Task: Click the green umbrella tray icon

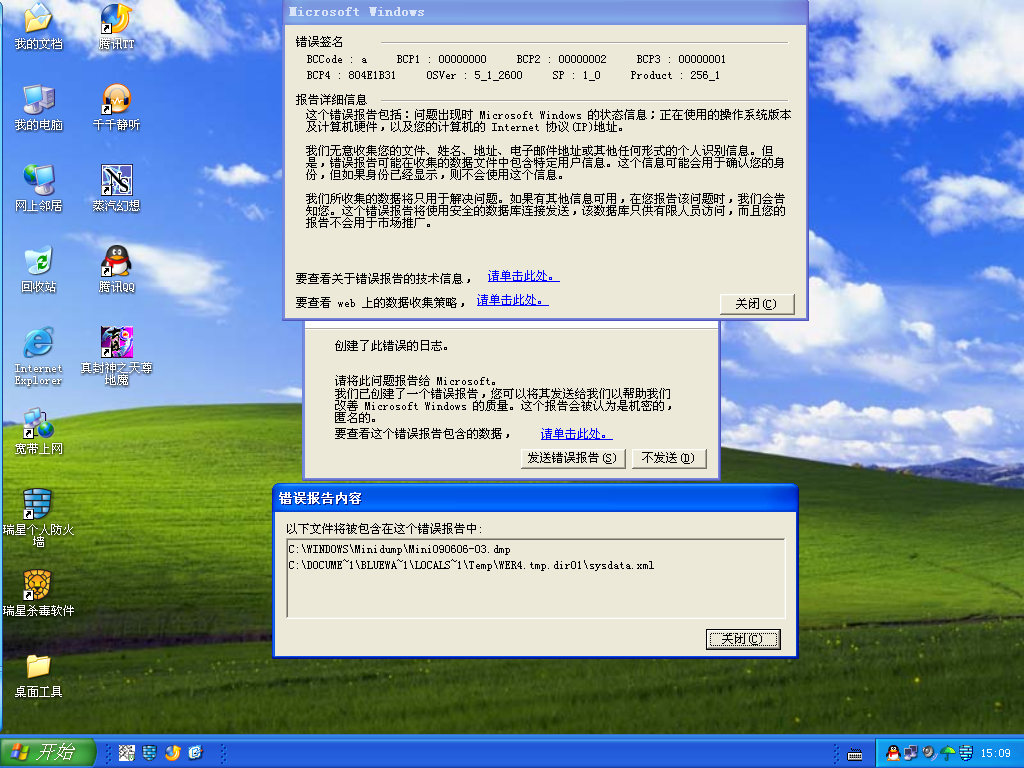Action: point(948,753)
